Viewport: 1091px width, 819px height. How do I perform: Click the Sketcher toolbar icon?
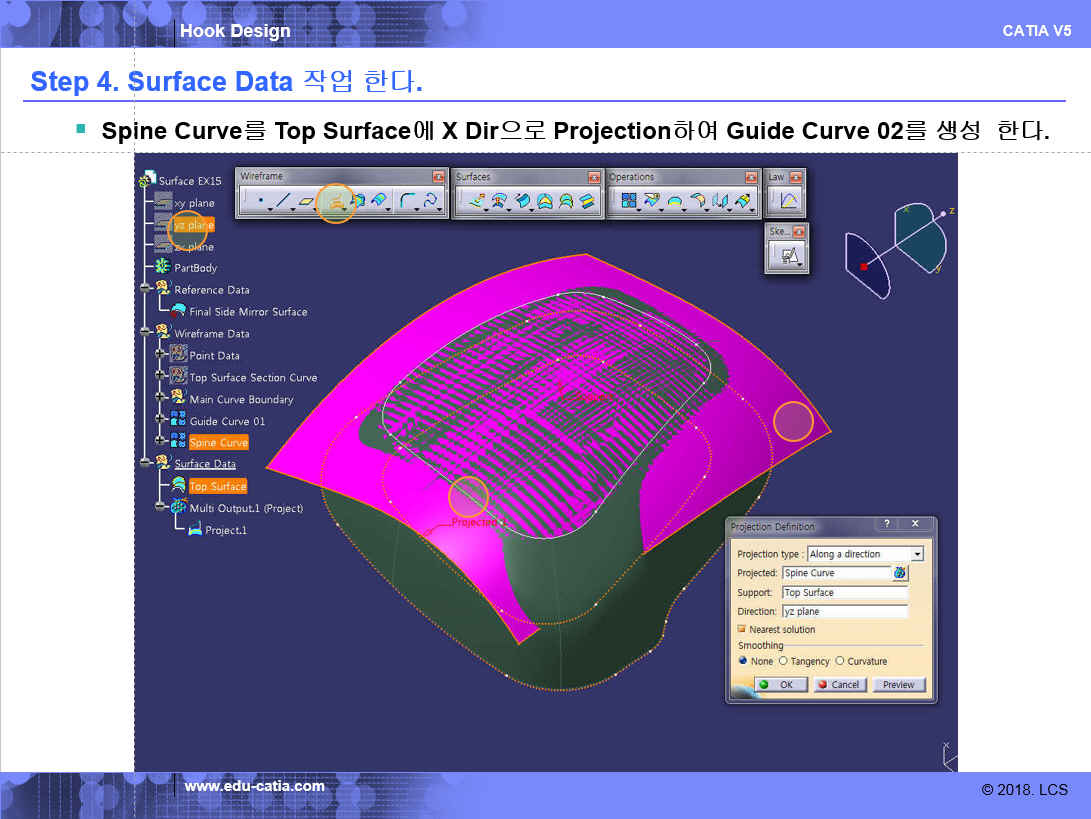click(788, 257)
